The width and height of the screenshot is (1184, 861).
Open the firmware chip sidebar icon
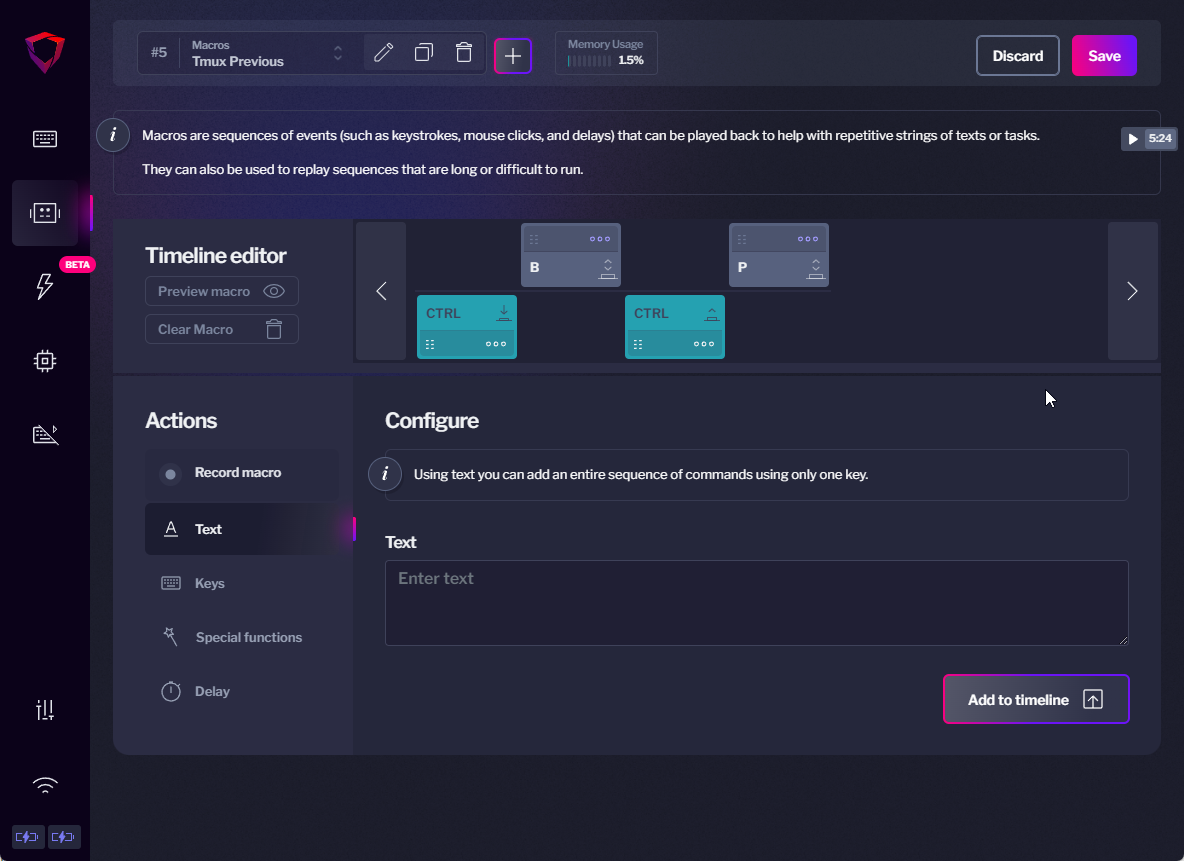[x=45, y=361]
